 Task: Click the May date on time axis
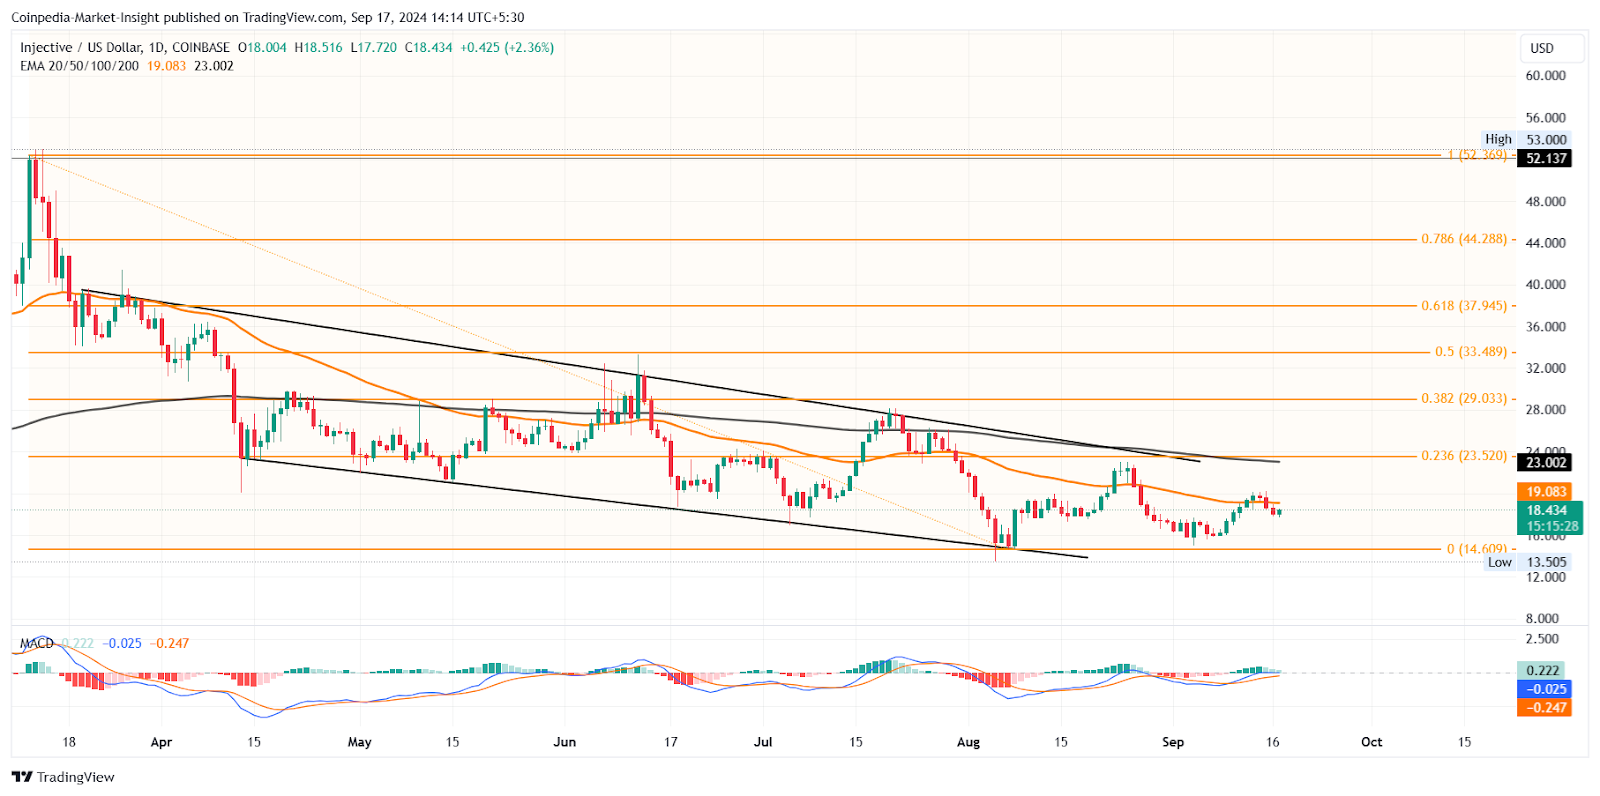[x=359, y=742]
